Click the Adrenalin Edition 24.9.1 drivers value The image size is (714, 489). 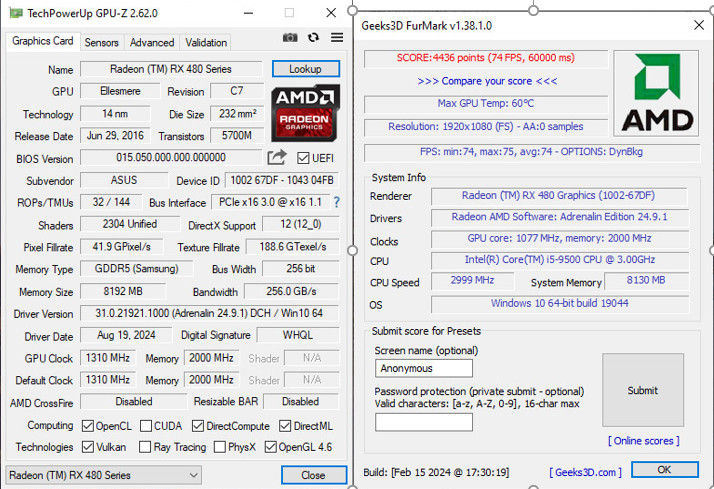click(559, 217)
